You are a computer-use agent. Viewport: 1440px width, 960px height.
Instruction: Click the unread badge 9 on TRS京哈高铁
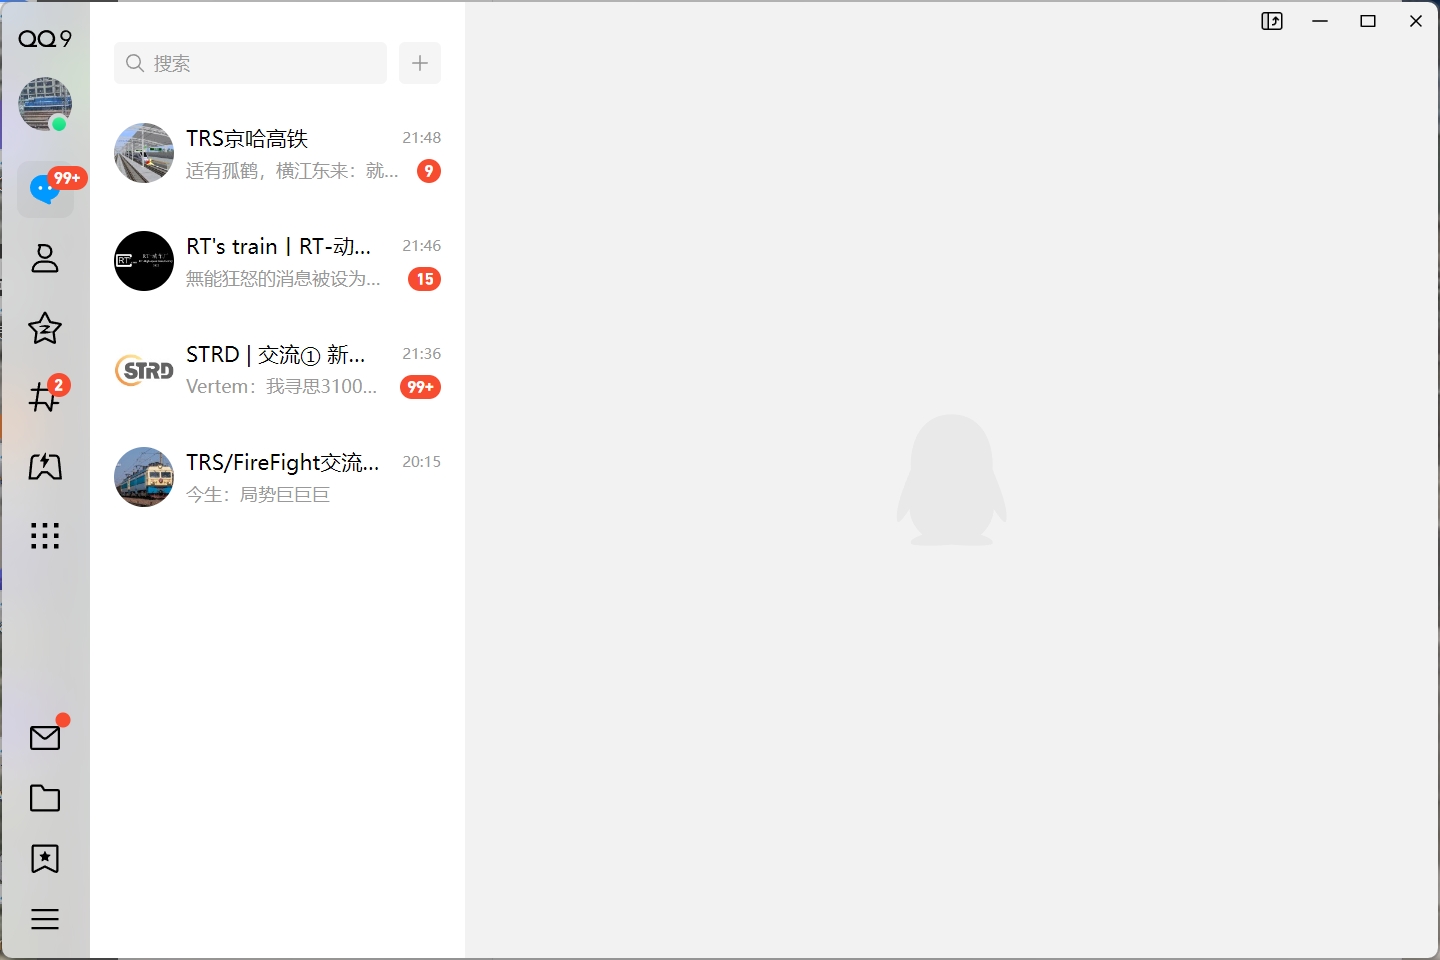coord(429,171)
